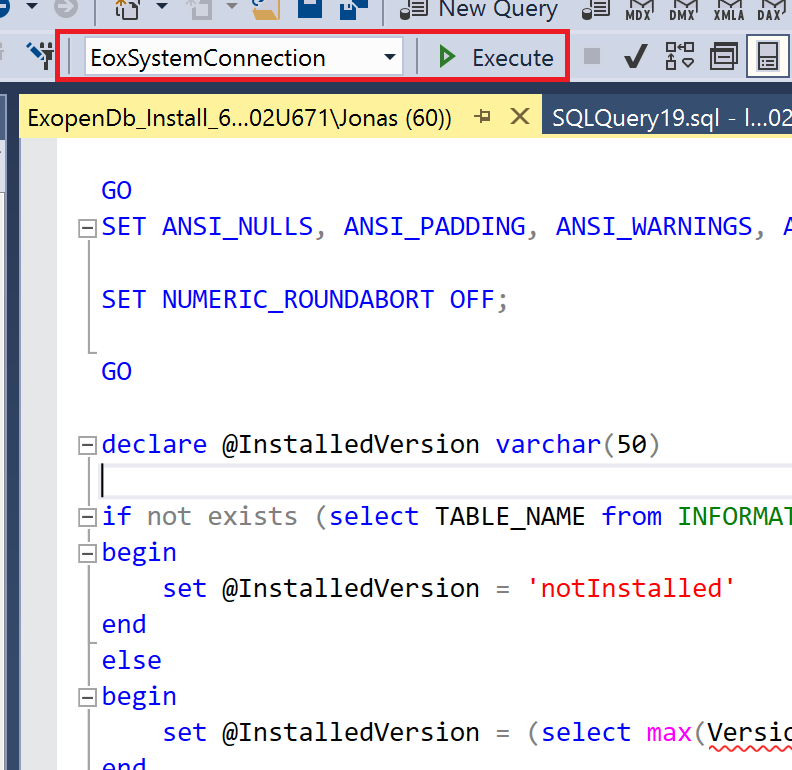The height and width of the screenshot is (770, 792).
Task: Select the ExopenDb_Install query tab
Action: (240, 118)
